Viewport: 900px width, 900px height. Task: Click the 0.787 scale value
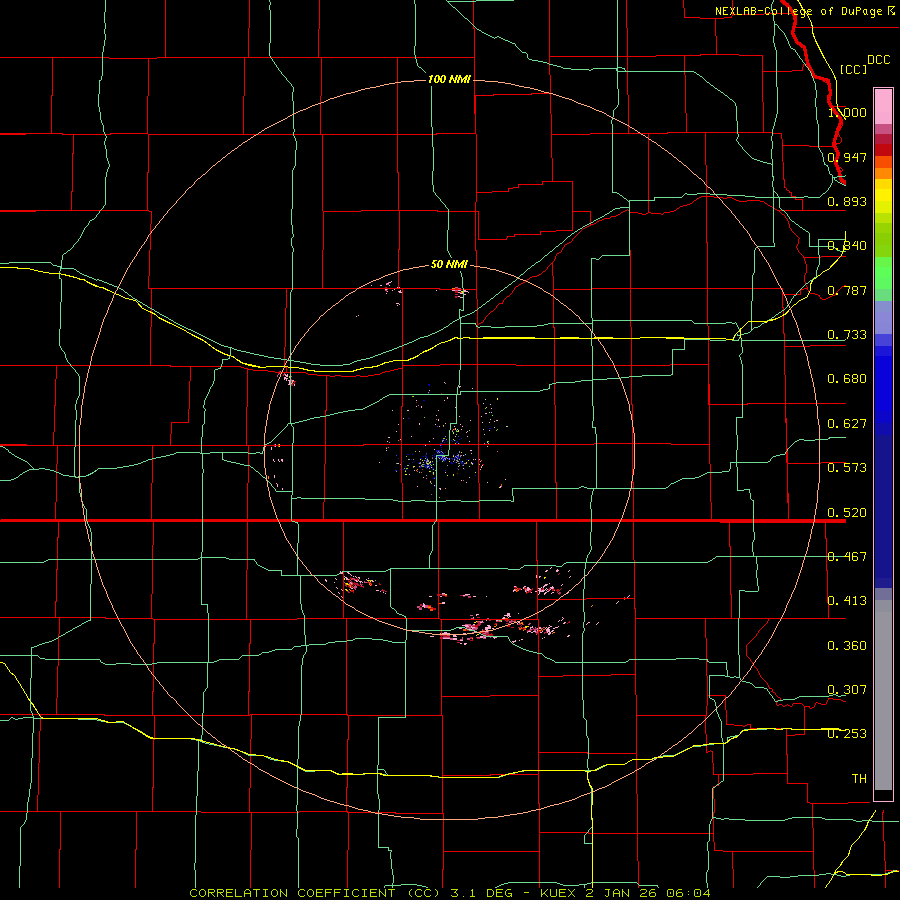tap(847, 290)
